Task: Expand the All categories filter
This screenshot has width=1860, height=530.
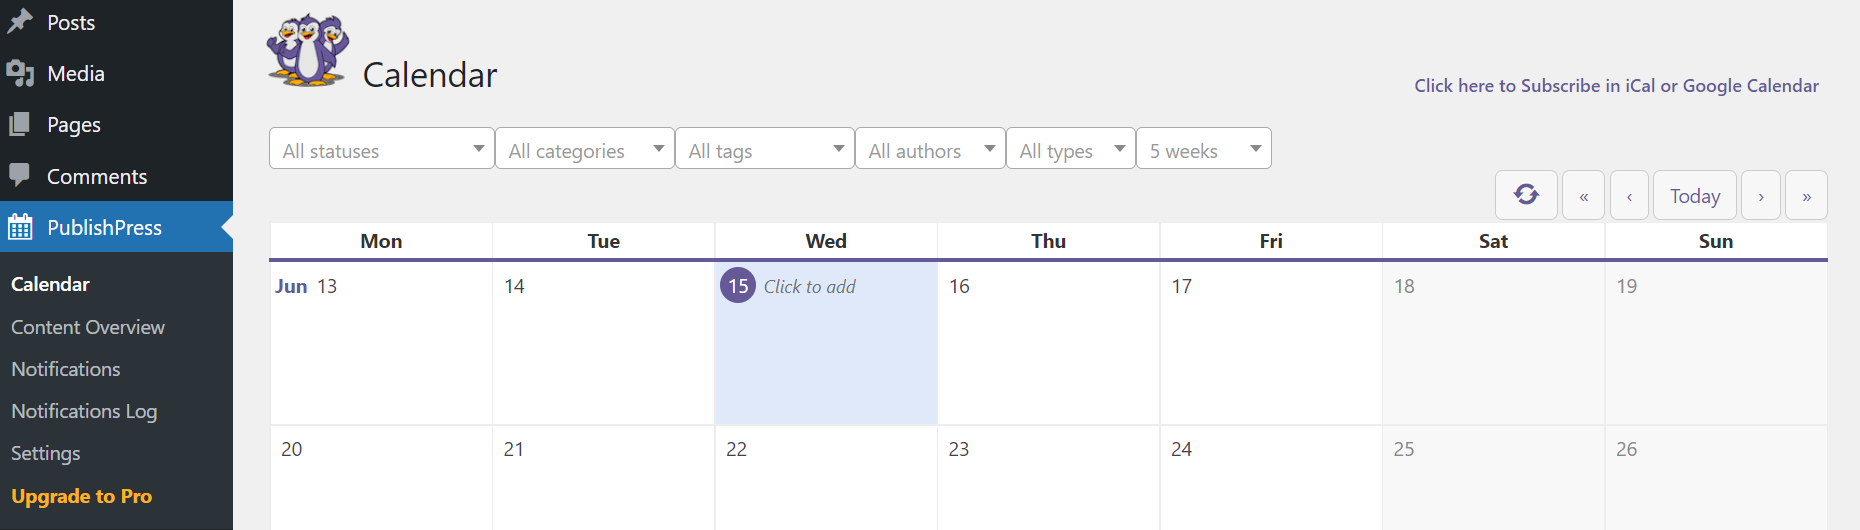Action: click(585, 149)
